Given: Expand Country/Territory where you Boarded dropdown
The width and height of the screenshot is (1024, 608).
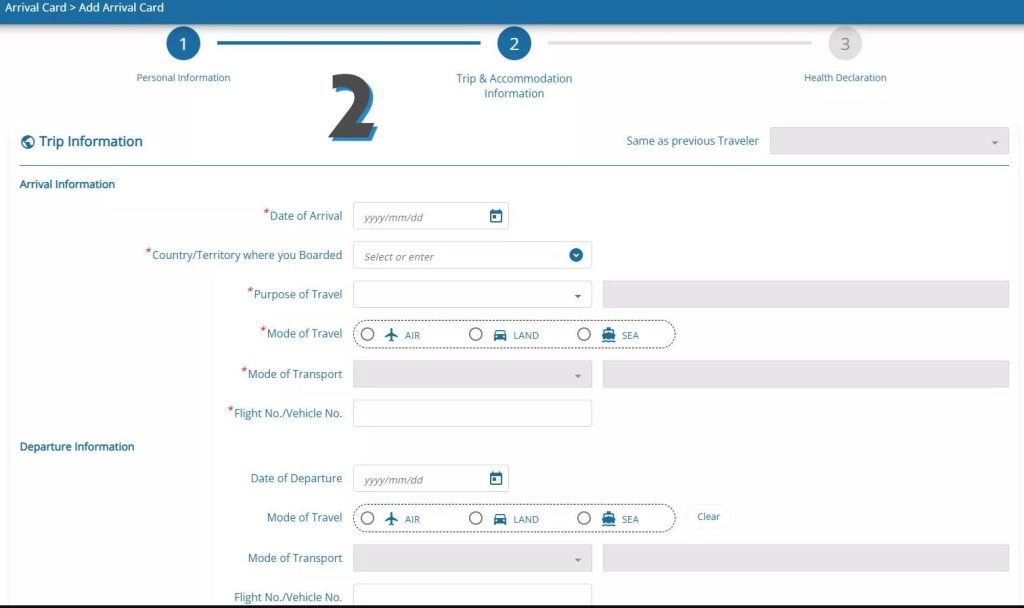Looking at the screenshot, I should point(575,255).
